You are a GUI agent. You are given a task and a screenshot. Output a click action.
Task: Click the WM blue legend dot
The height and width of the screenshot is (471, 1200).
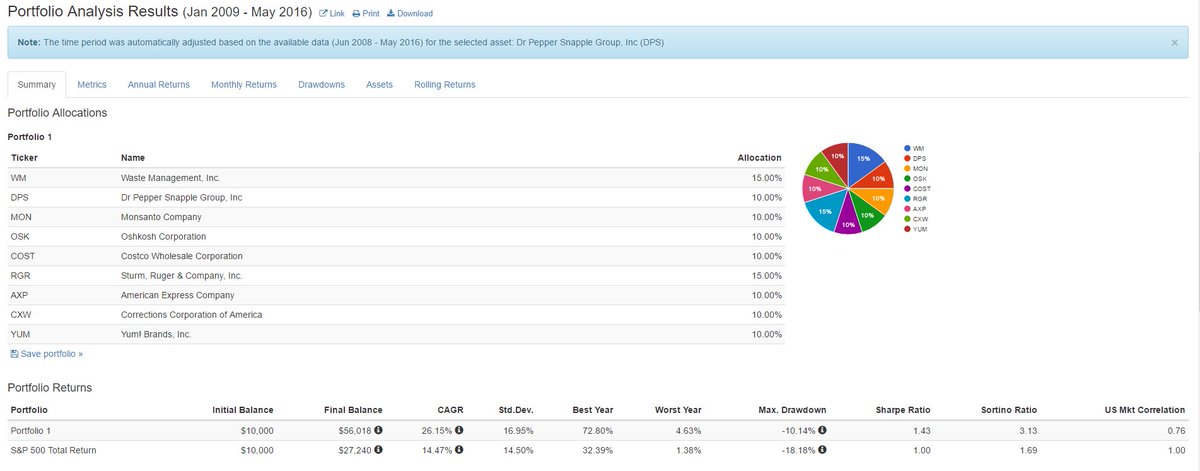pyautogui.click(x=906, y=148)
